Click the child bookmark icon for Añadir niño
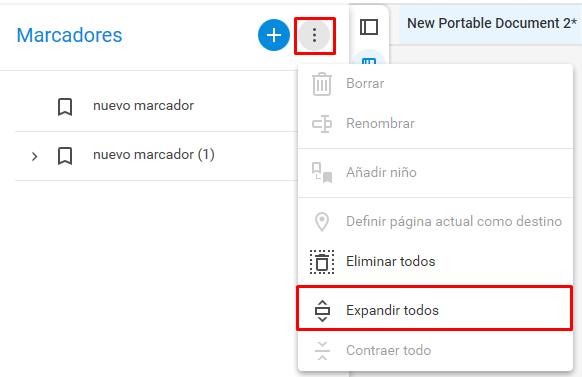The image size is (582, 377). point(322,173)
